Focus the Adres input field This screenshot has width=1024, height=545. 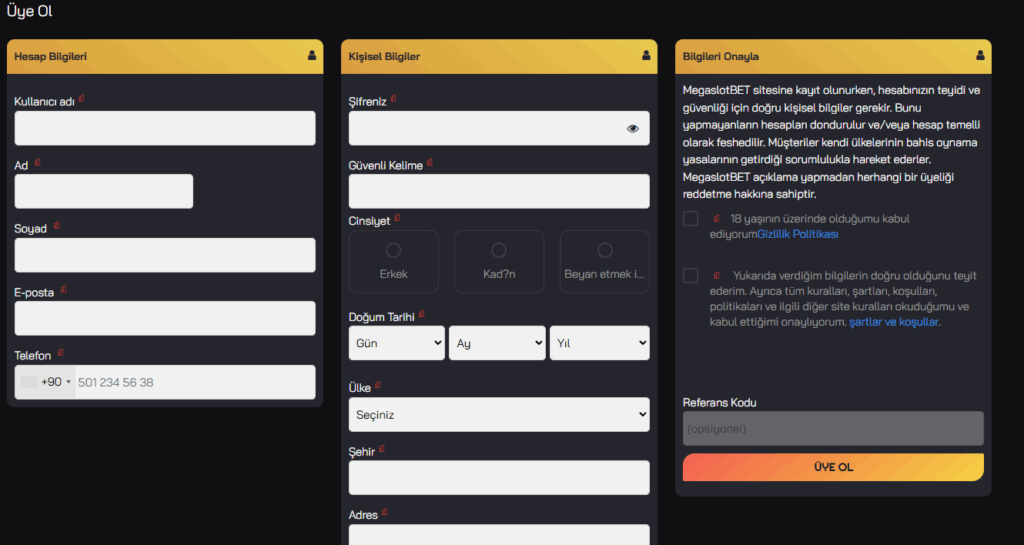[499, 535]
